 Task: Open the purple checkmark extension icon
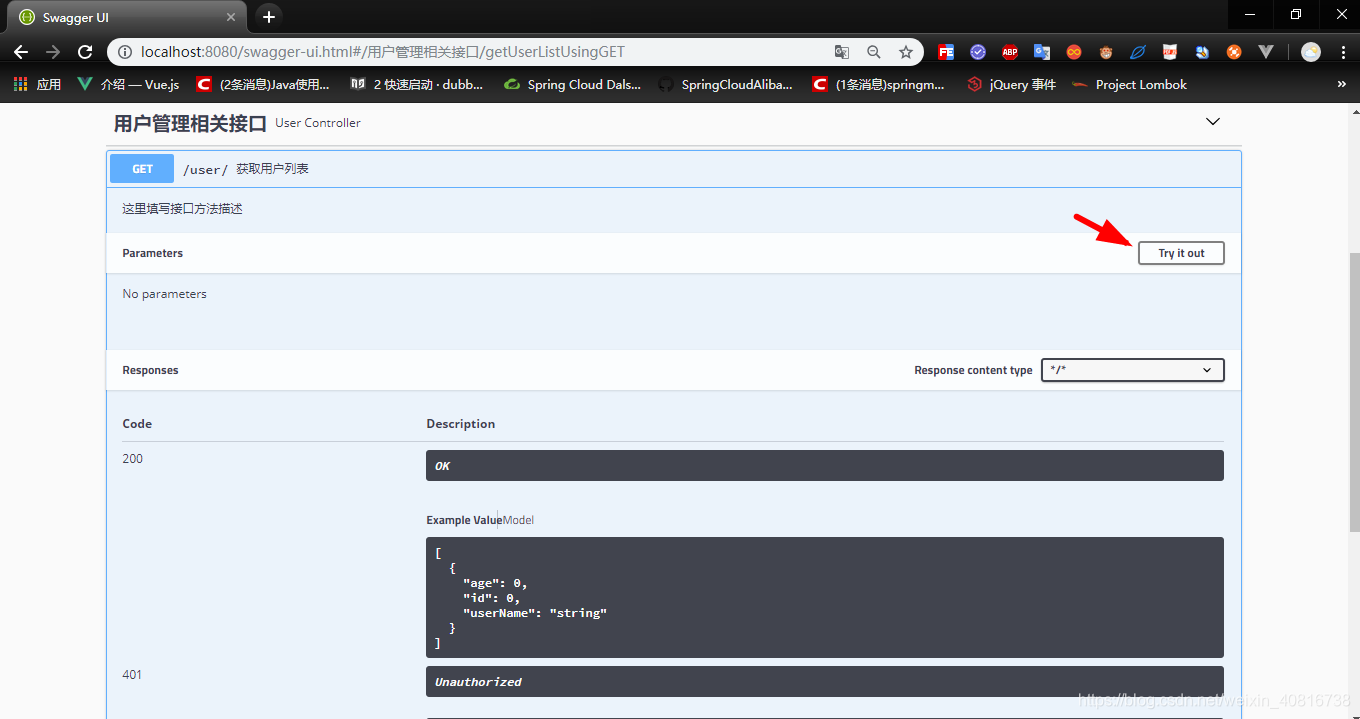click(x=978, y=52)
